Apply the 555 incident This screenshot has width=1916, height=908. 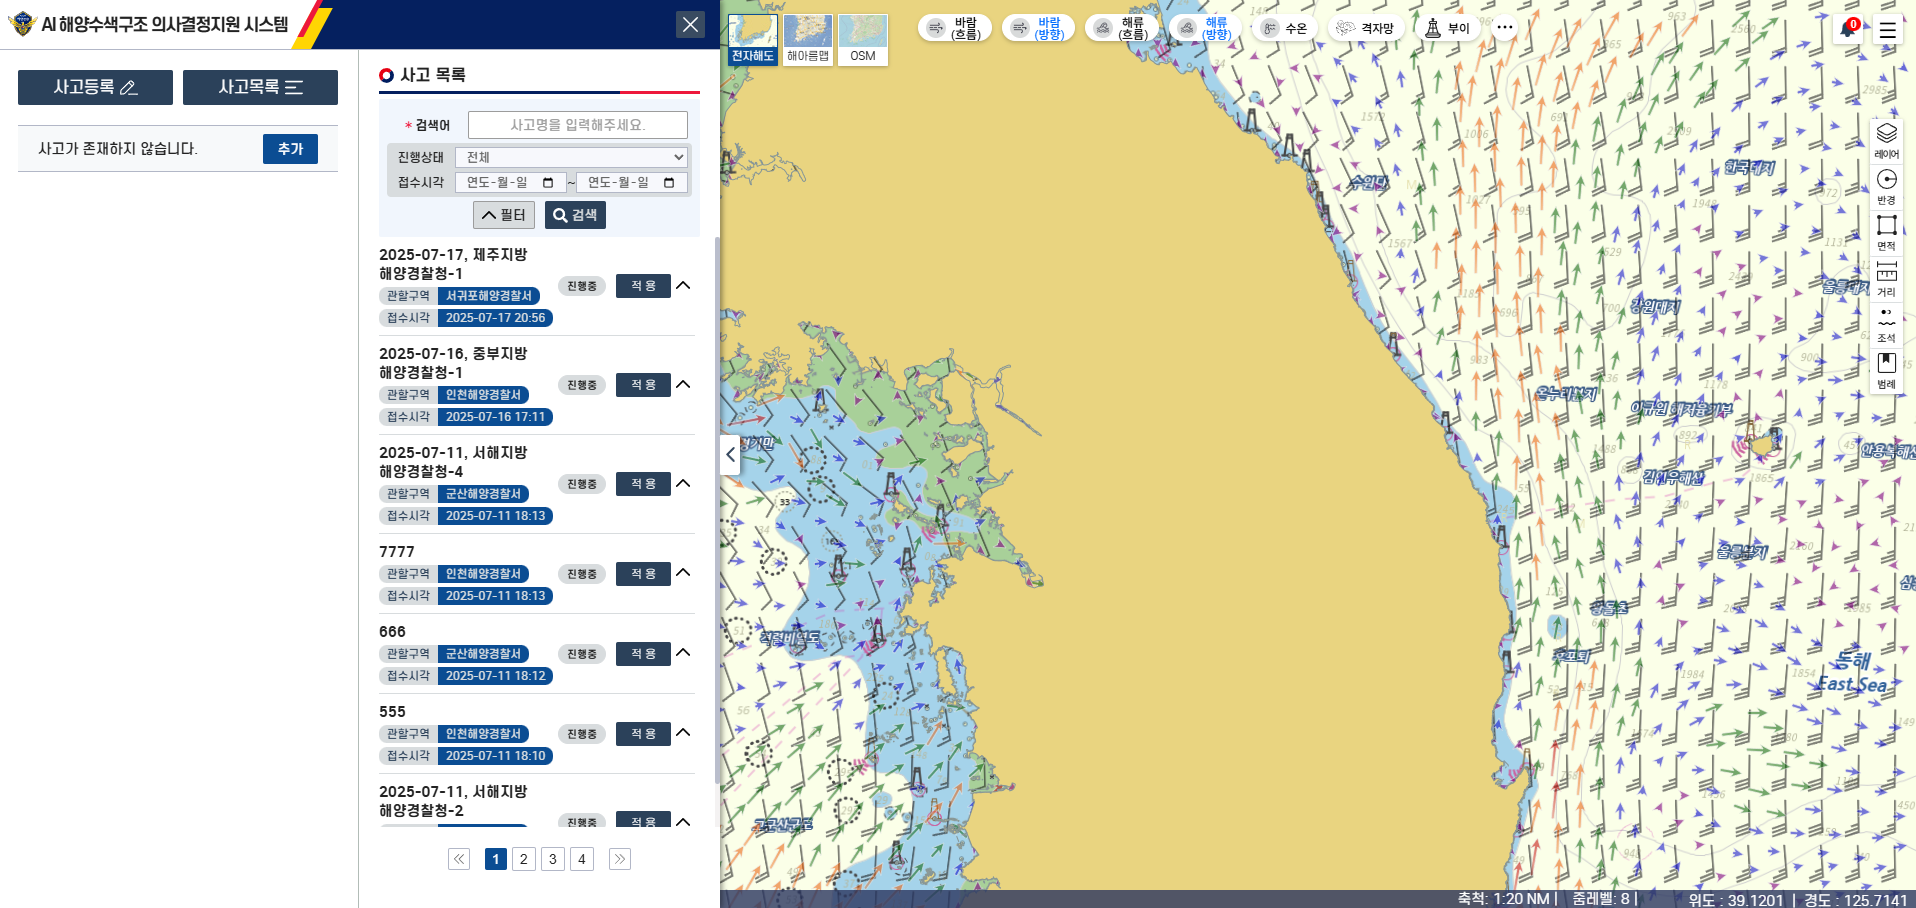(643, 734)
